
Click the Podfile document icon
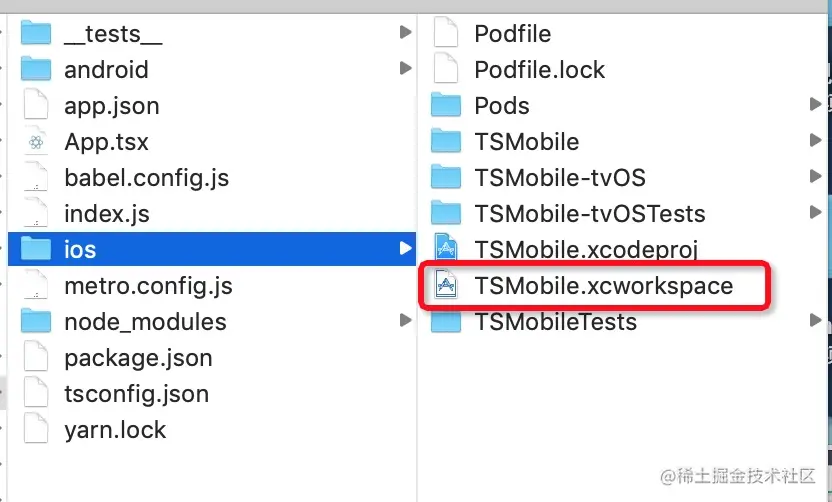click(446, 33)
